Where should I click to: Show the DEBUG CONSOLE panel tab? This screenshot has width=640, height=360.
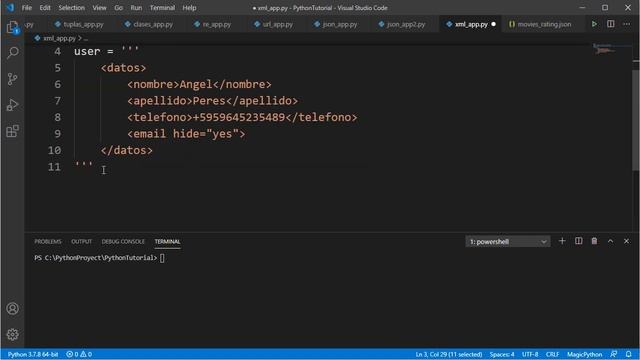point(123,242)
